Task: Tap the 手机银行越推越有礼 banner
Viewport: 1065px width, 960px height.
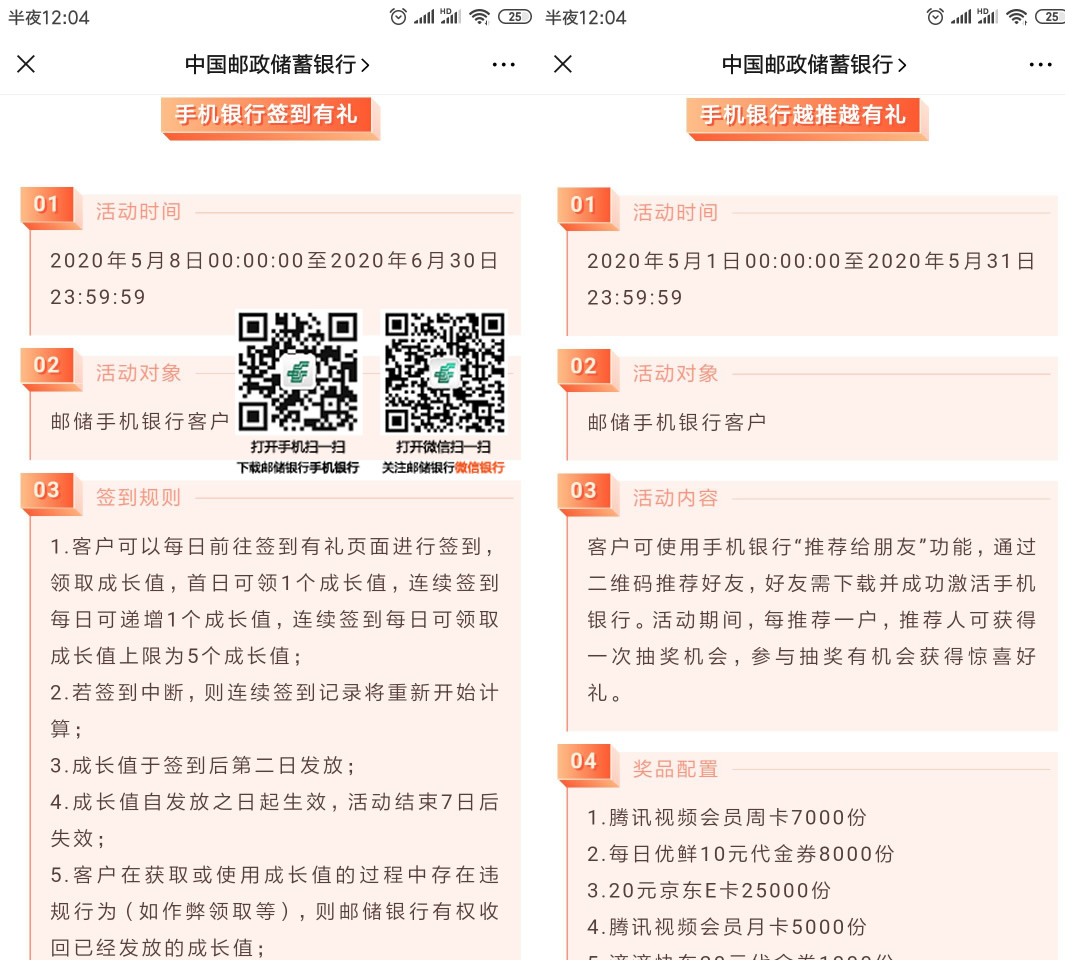Action: [x=806, y=118]
